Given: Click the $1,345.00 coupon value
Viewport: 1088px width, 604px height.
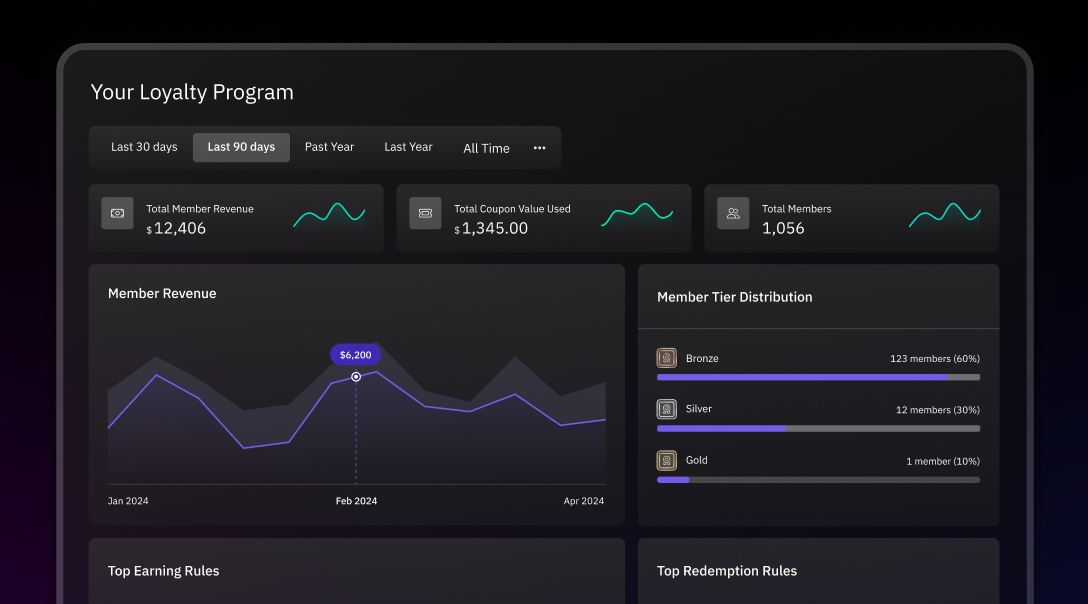Looking at the screenshot, I should (x=491, y=228).
